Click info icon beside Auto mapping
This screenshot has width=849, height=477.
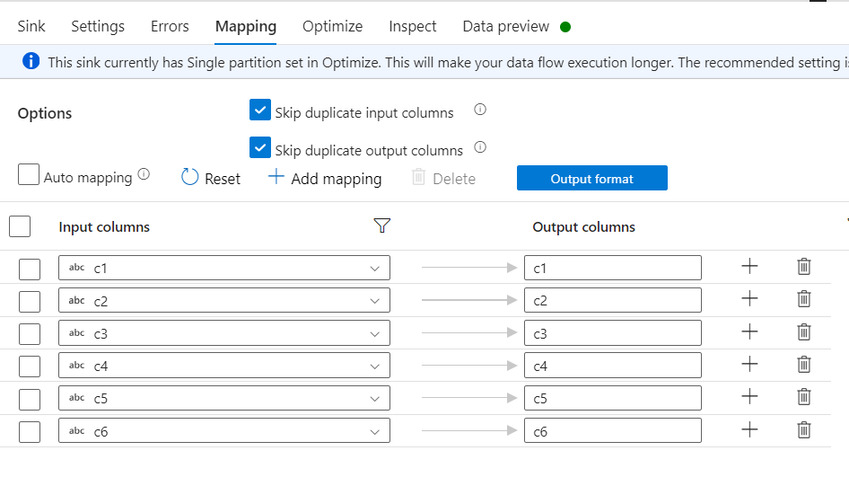coord(143,174)
